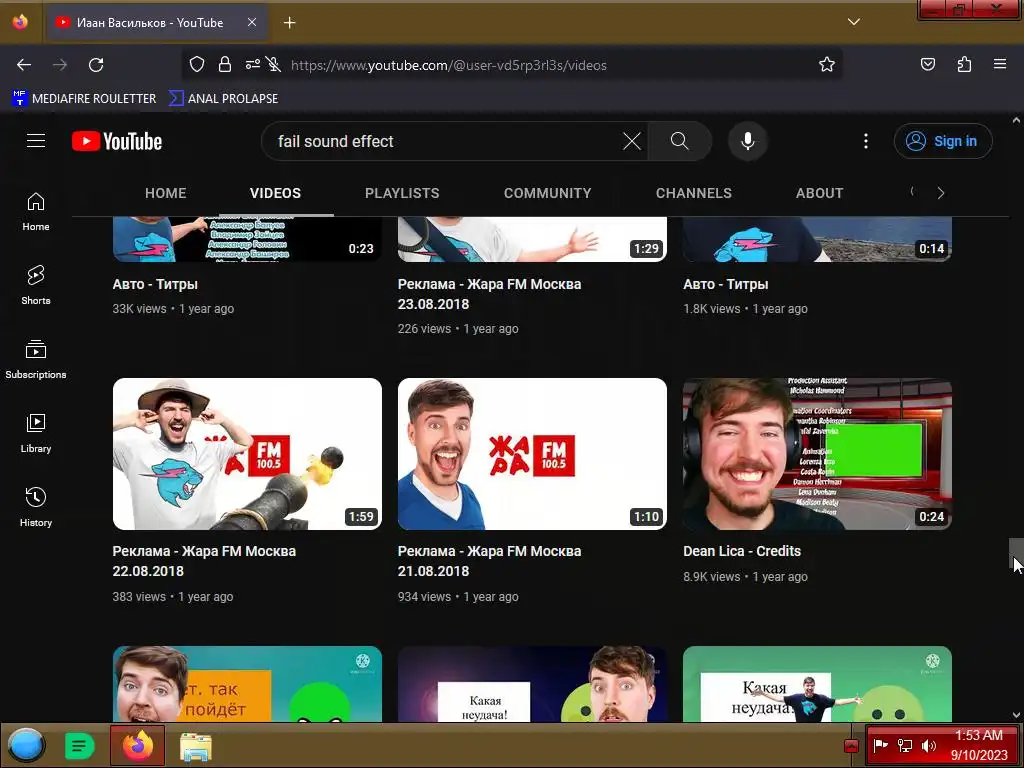
Task: Run search with the magnifier button
Action: 680,141
